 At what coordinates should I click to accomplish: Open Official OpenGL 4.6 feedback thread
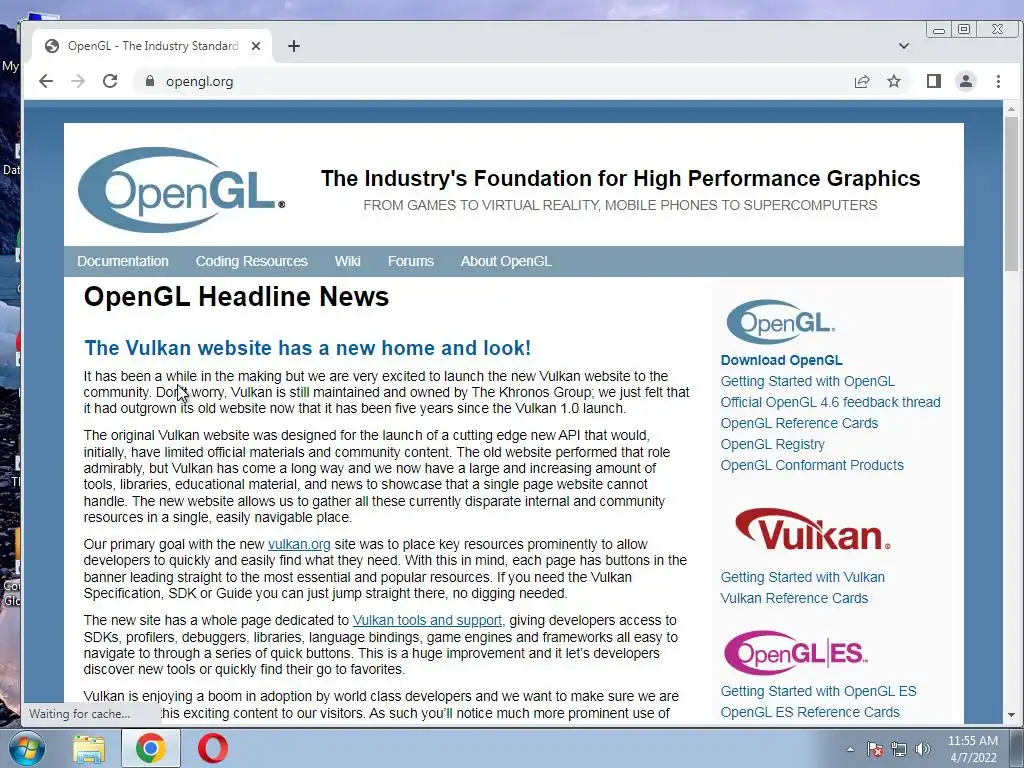click(x=831, y=402)
